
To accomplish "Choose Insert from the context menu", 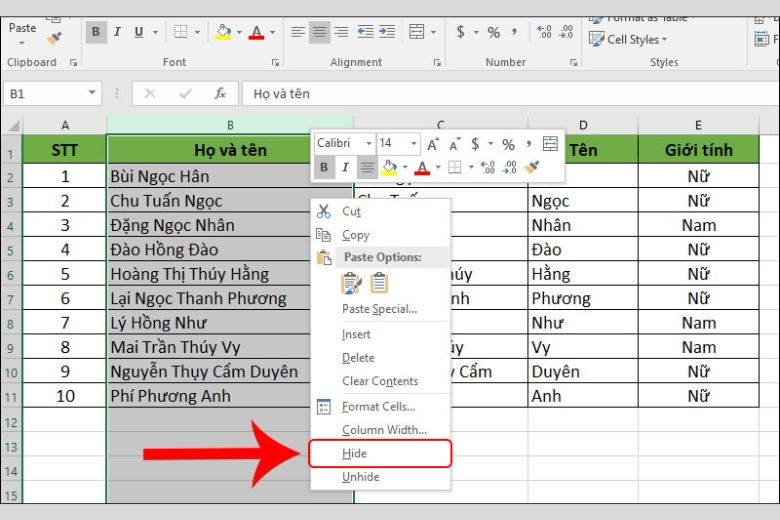I will click(x=381, y=334).
